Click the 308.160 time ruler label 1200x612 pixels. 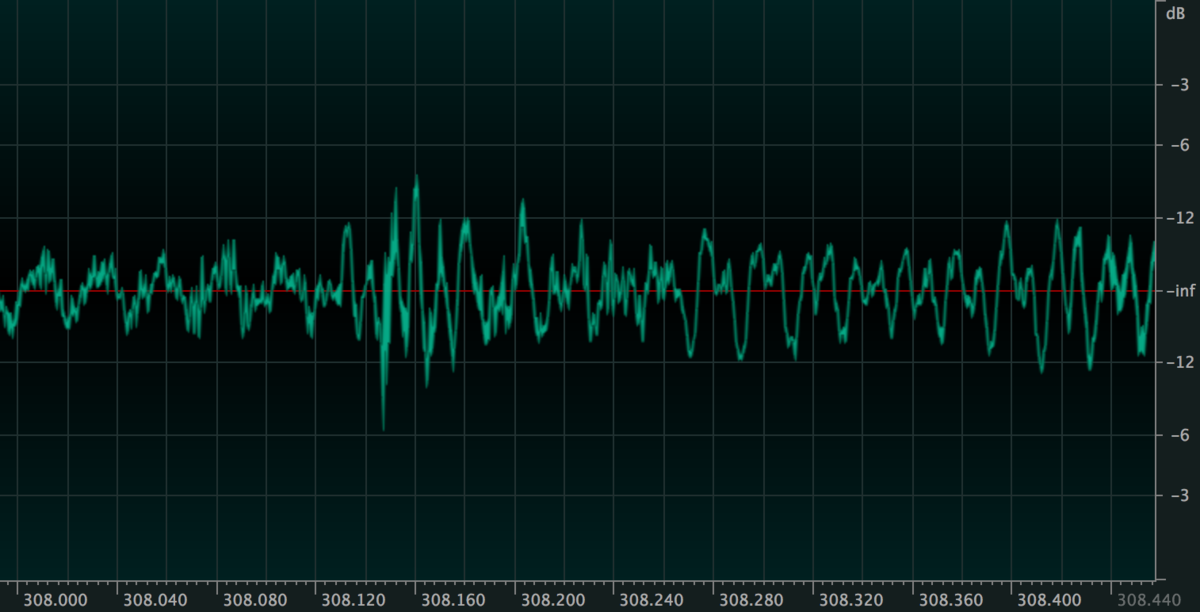coord(455,600)
